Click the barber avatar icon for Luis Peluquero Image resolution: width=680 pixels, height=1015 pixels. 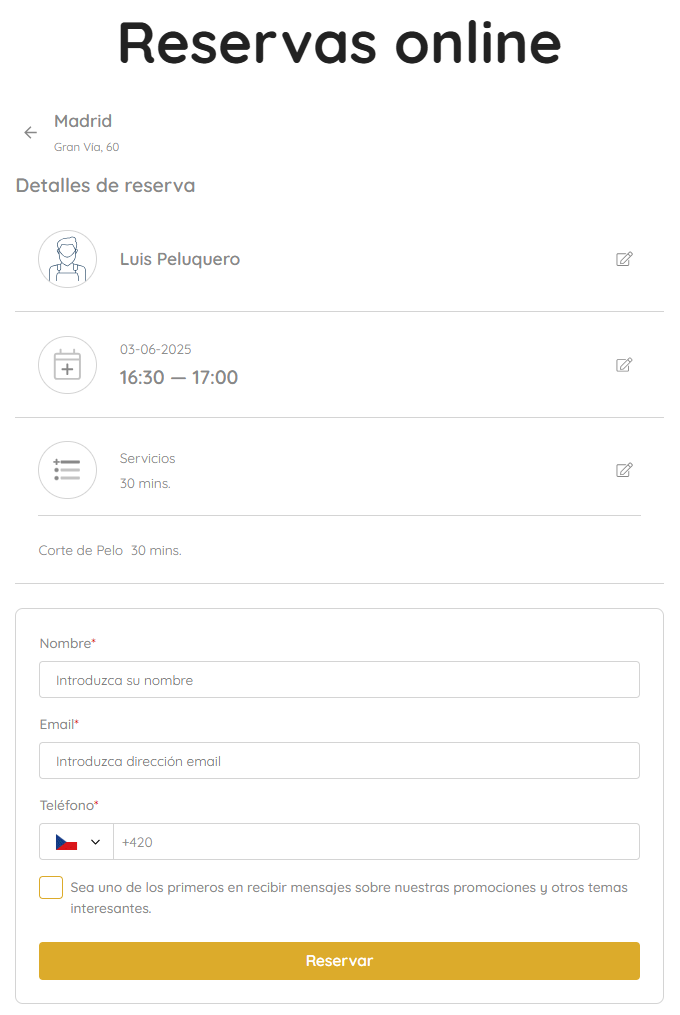(x=67, y=258)
